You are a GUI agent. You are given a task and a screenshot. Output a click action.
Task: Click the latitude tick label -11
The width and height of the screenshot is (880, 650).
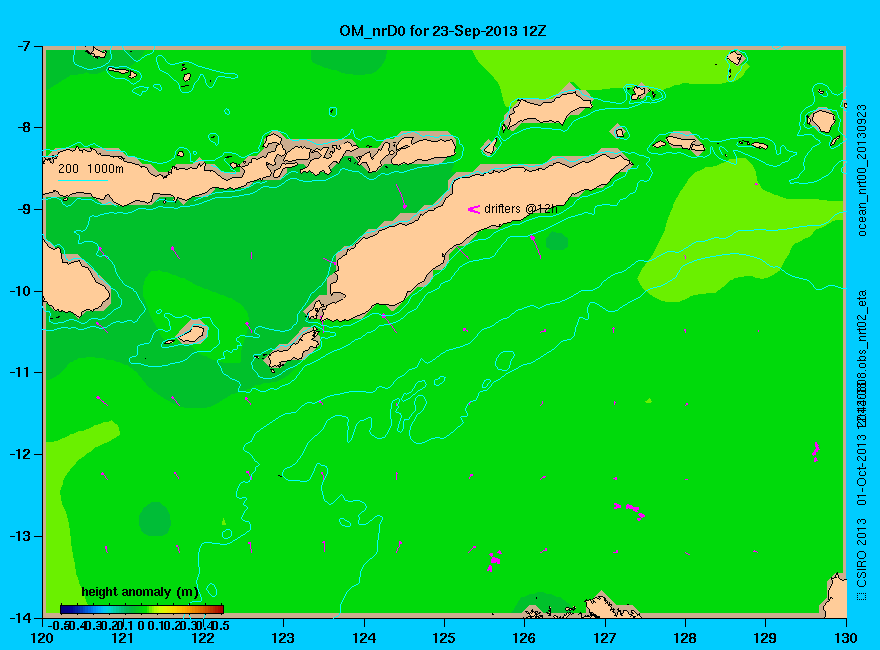click(x=20, y=372)
